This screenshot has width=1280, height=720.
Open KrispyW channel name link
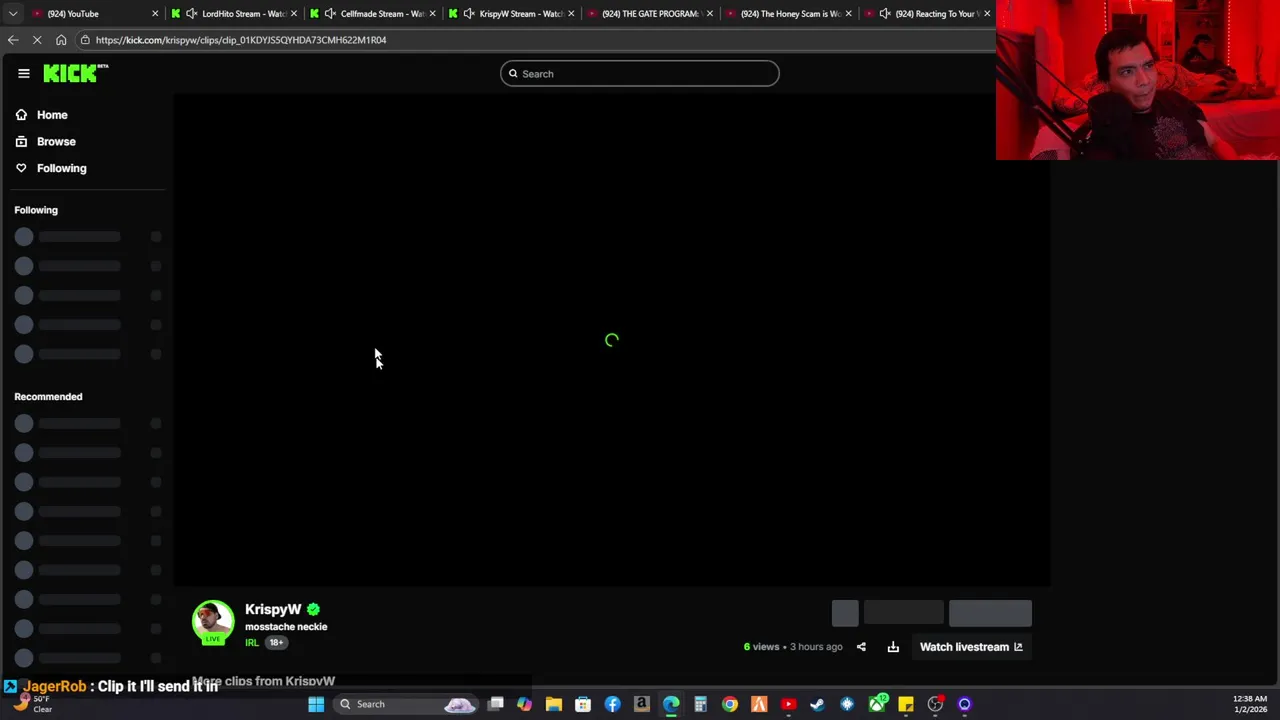tap(273, 609)
